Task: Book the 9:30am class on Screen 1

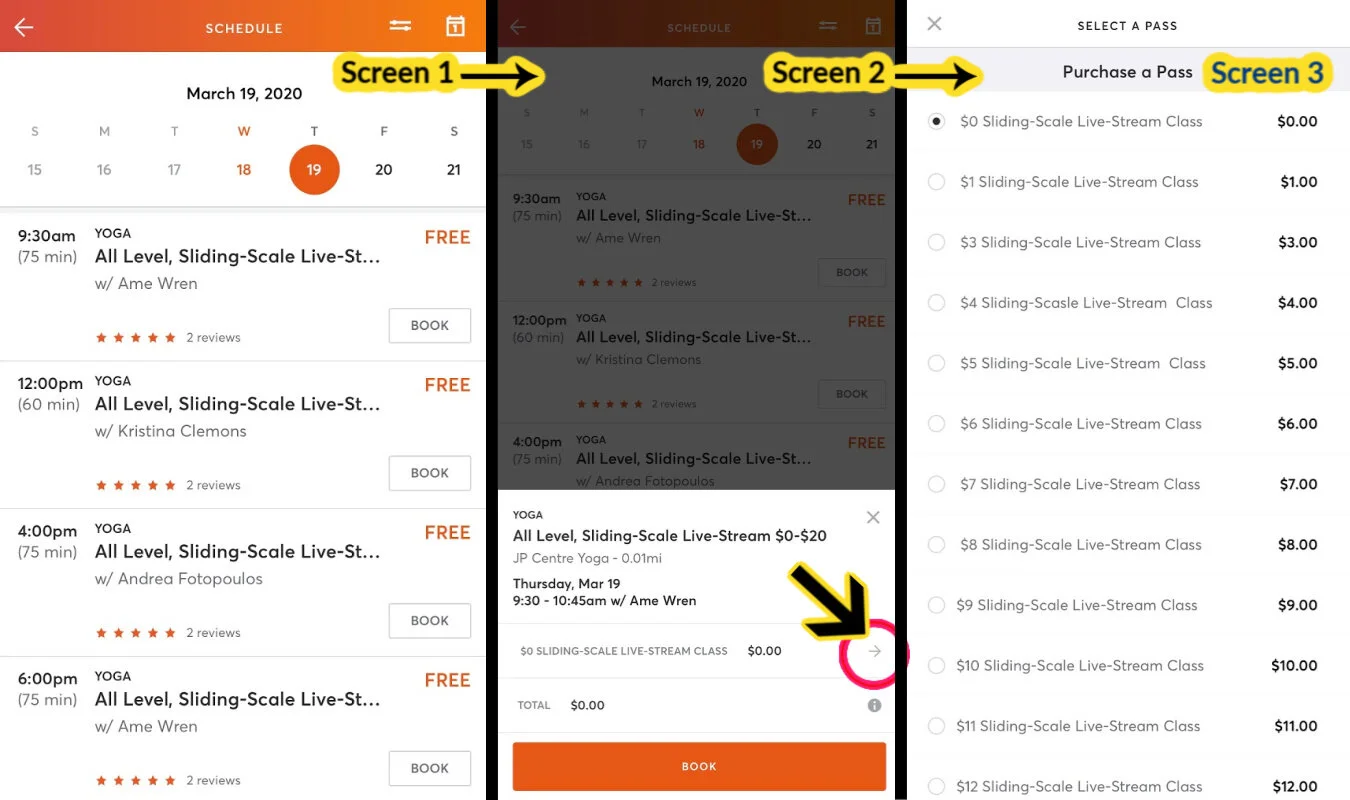Action: pyautogui.click(x=429, y=325)
